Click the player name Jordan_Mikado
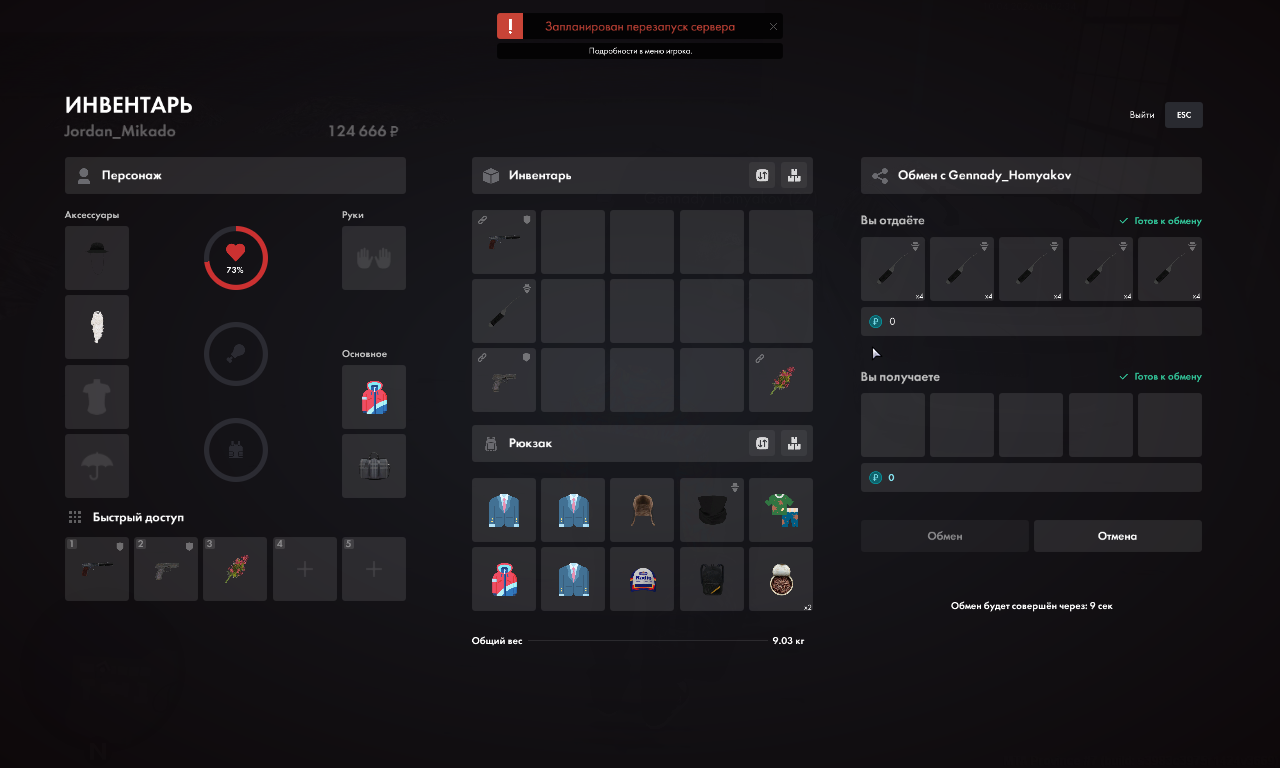This screenshot has width=1280, height=768. [x=120, y=131]
